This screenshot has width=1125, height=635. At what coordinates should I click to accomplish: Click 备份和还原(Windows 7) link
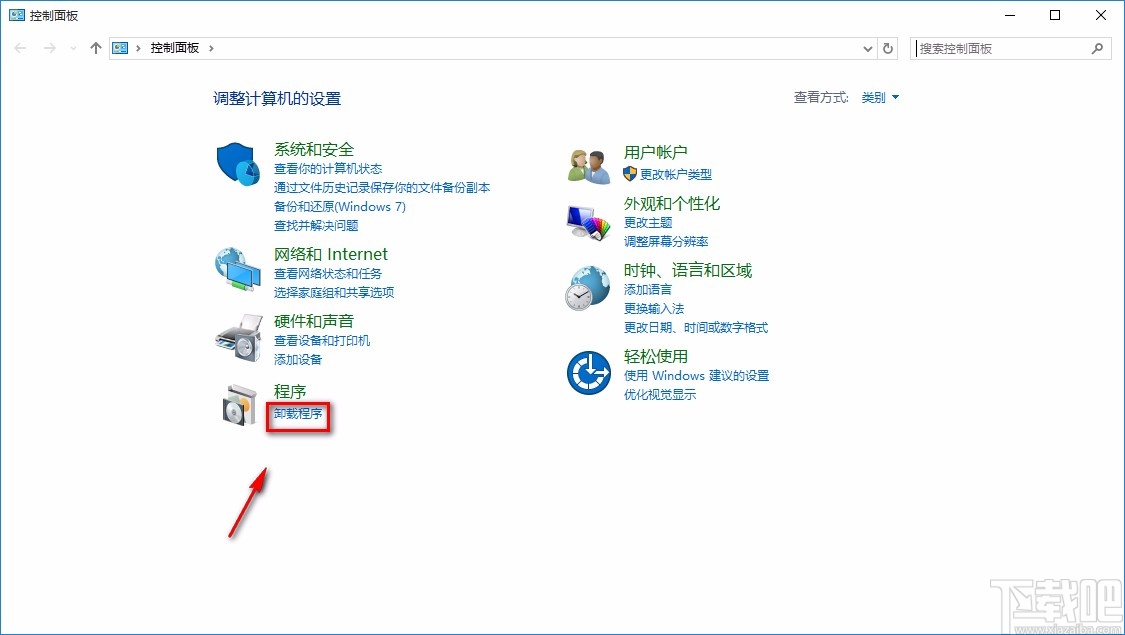point(341,206)
